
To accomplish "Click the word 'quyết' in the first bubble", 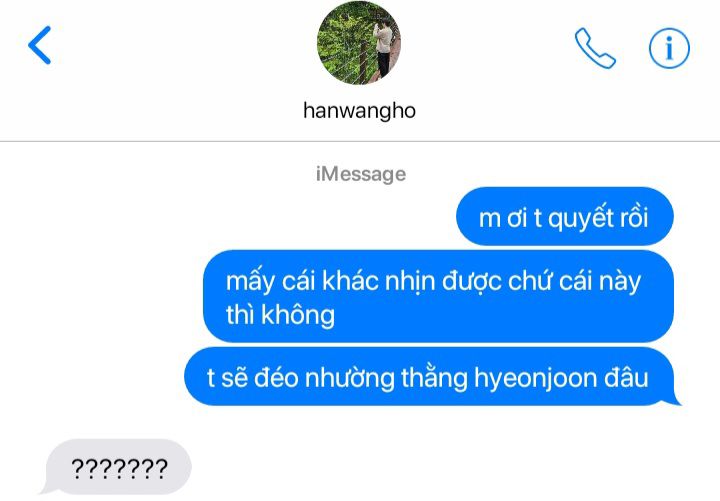I will [x=580, y=218].
